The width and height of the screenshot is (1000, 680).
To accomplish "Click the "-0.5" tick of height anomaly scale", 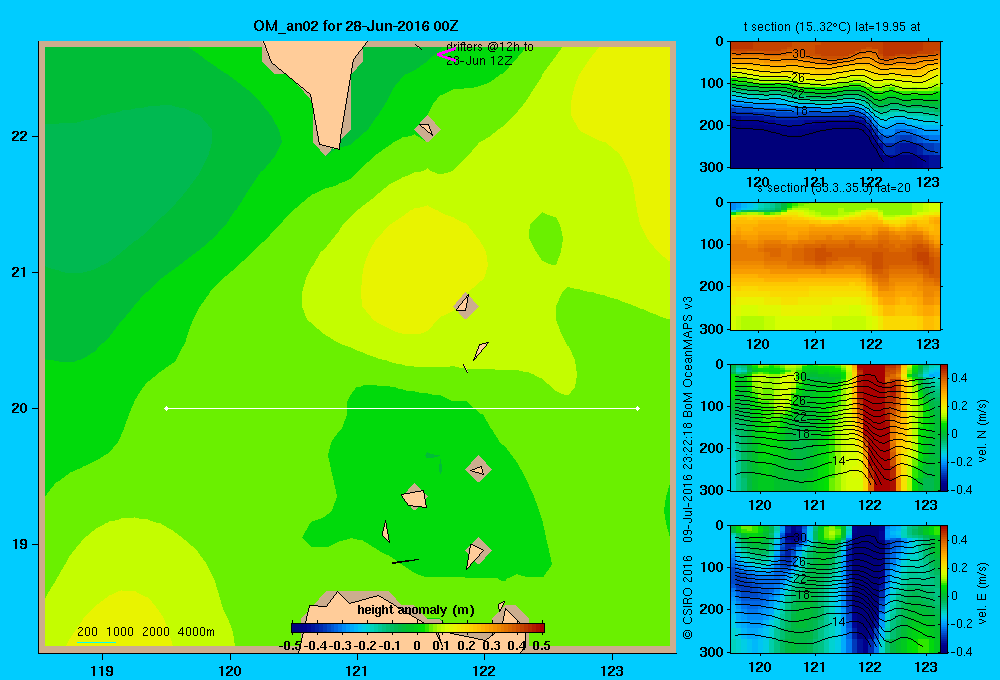I will [290, 646].
